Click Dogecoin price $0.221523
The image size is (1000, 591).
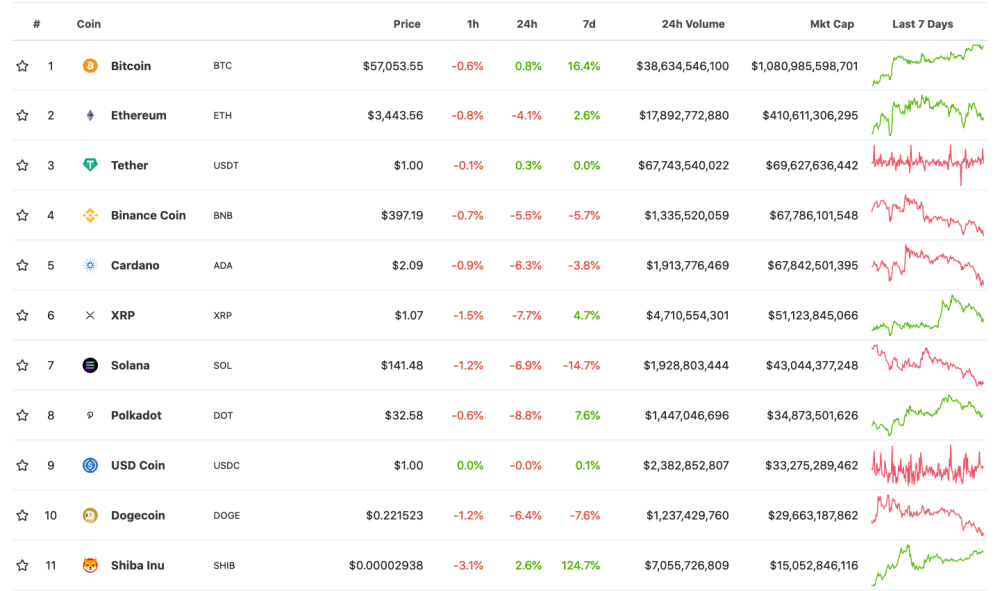click(x=394, y=515)
